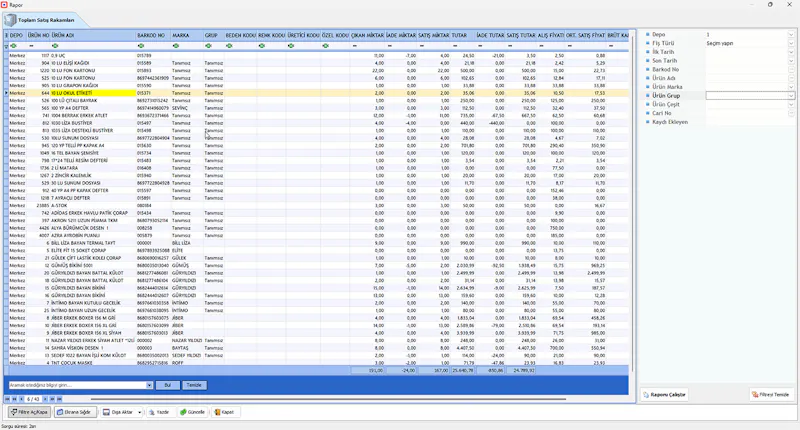Image resolution: width=800 pixels, height=430 pixels.
Task: Select the row '100 YP A4 DEFTER'
Action: [319, 108]
